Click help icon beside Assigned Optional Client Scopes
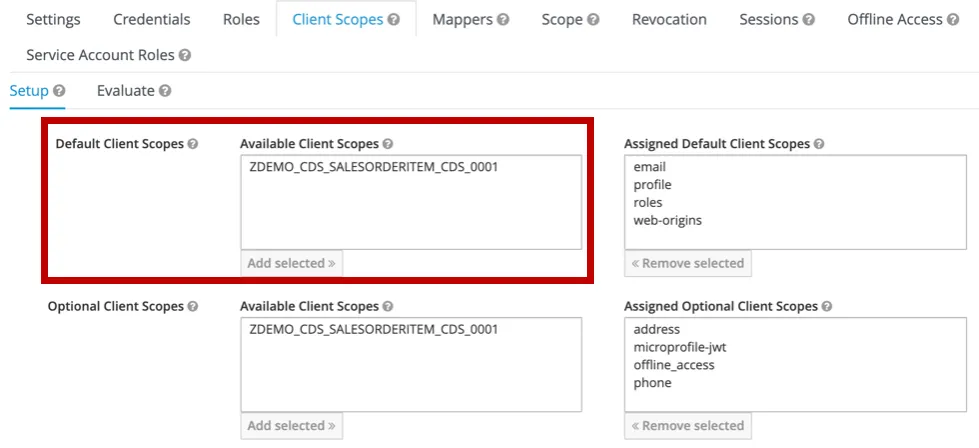The image size is (979, 448). coord(827,307)
